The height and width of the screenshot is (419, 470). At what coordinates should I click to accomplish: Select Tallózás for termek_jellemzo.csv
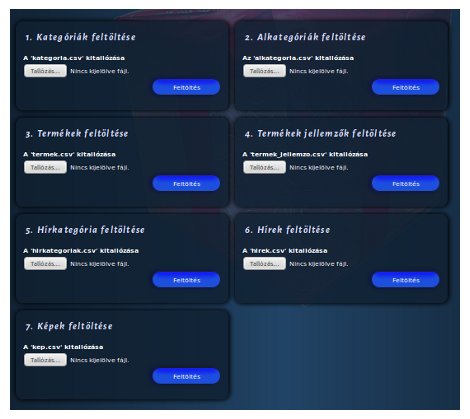(x=264, y=167)
